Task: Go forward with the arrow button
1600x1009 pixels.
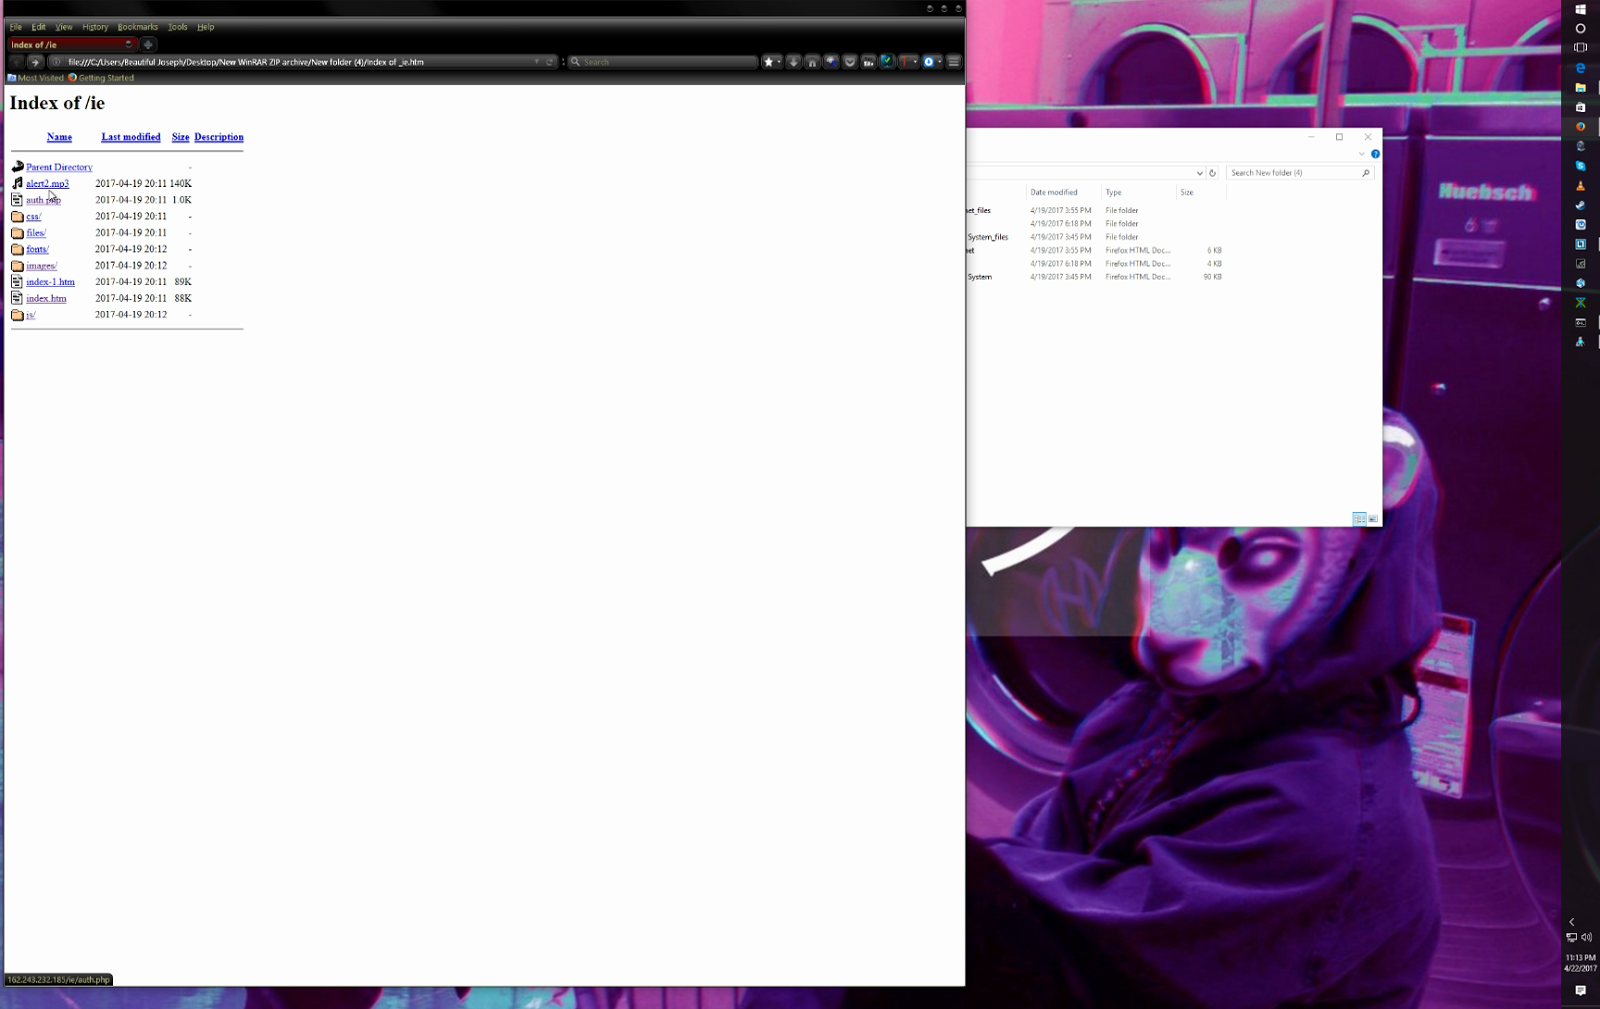Action: [35, 62]
